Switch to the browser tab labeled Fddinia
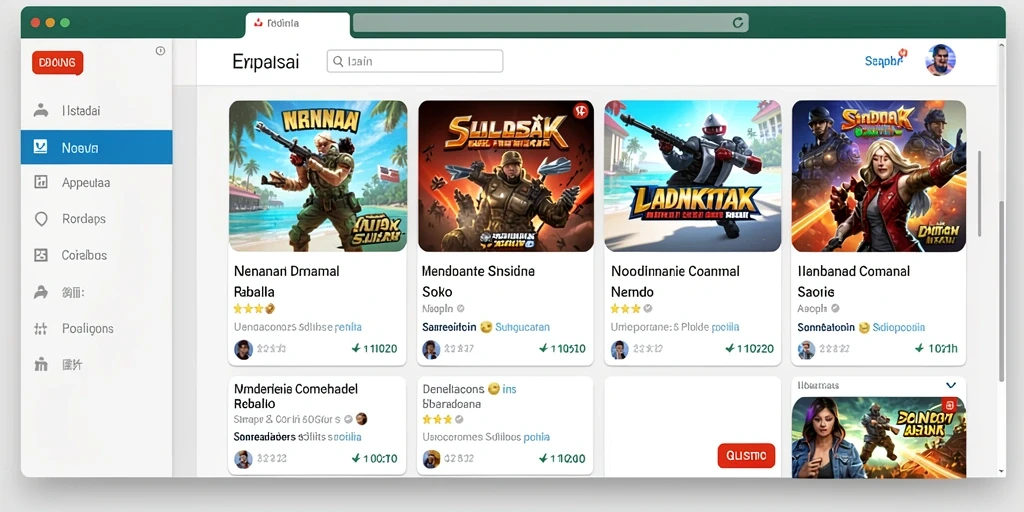The width and height of the screenshot is (1024, 512). [297, 24]
